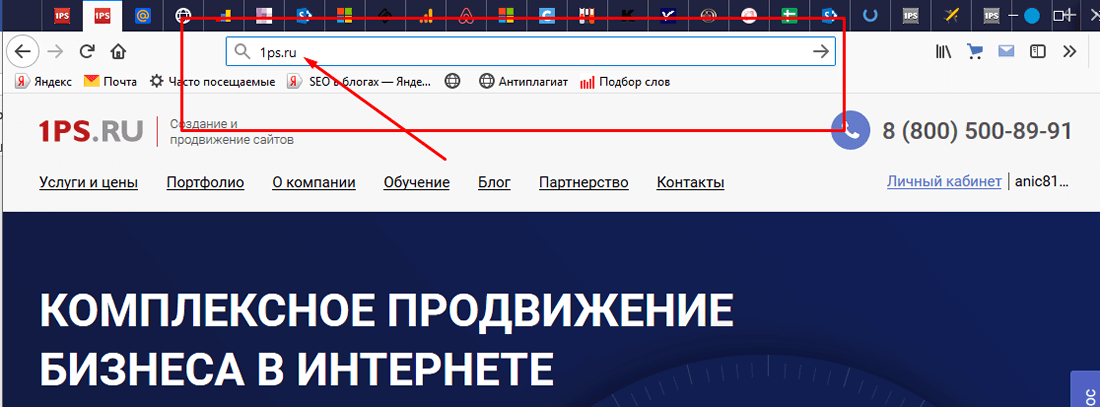Open the Яндекс bookmark
Image resolution: width=1100 pixels, height=407 pixels.
[x=43, y=82]
